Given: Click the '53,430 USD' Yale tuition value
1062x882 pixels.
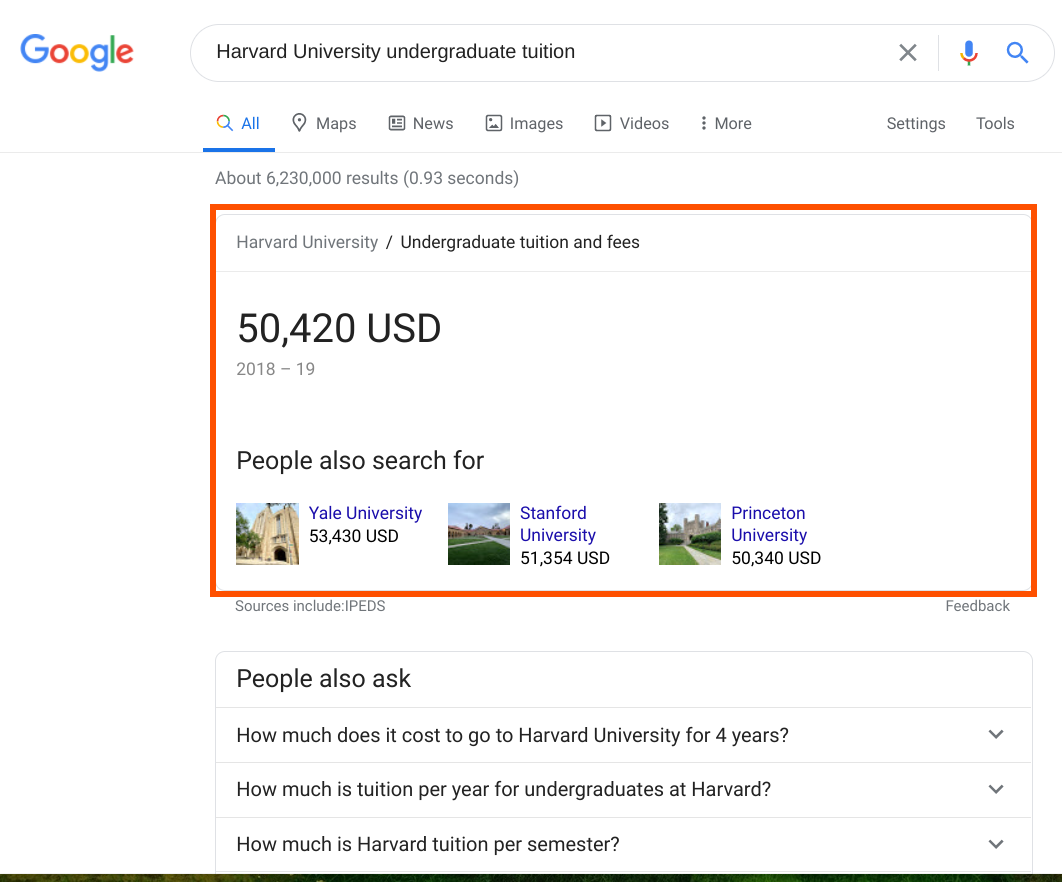Looking at the screenshot, I should point(354,536).
